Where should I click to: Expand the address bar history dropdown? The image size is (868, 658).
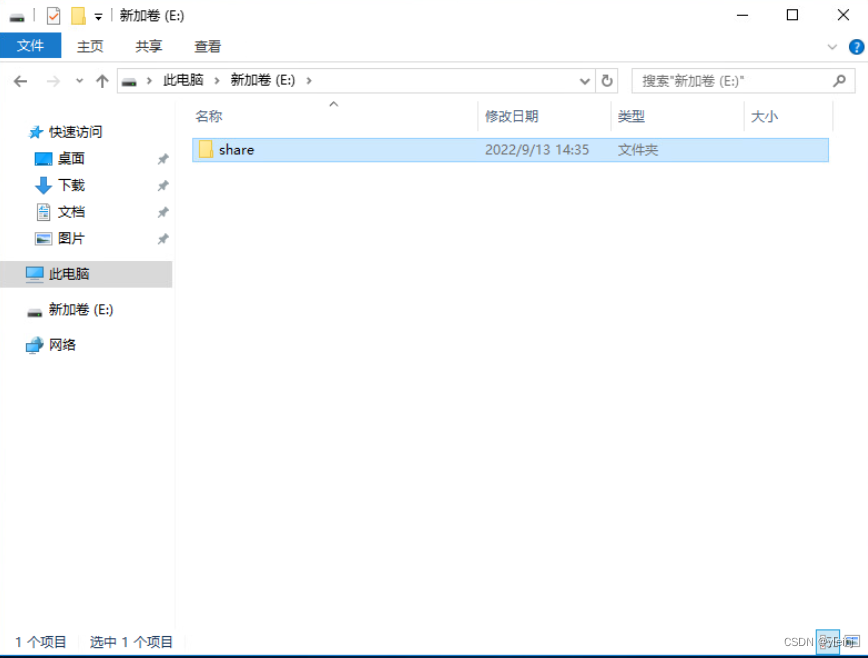(x=583, y=81)
